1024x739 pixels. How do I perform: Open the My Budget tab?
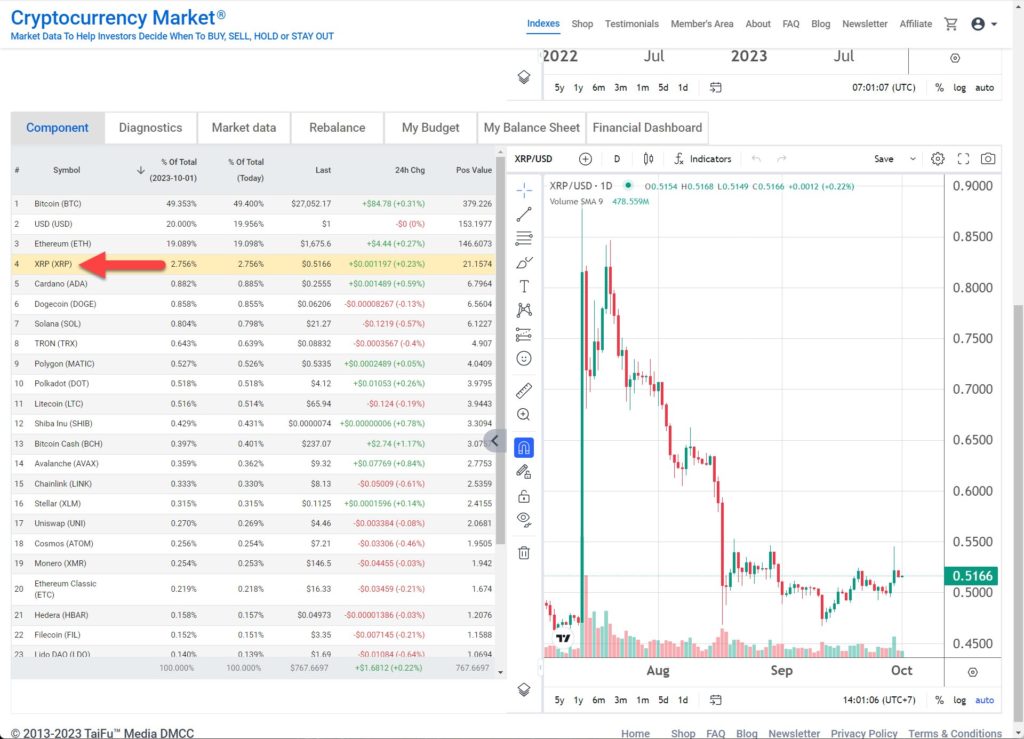(x=430, y=128)
